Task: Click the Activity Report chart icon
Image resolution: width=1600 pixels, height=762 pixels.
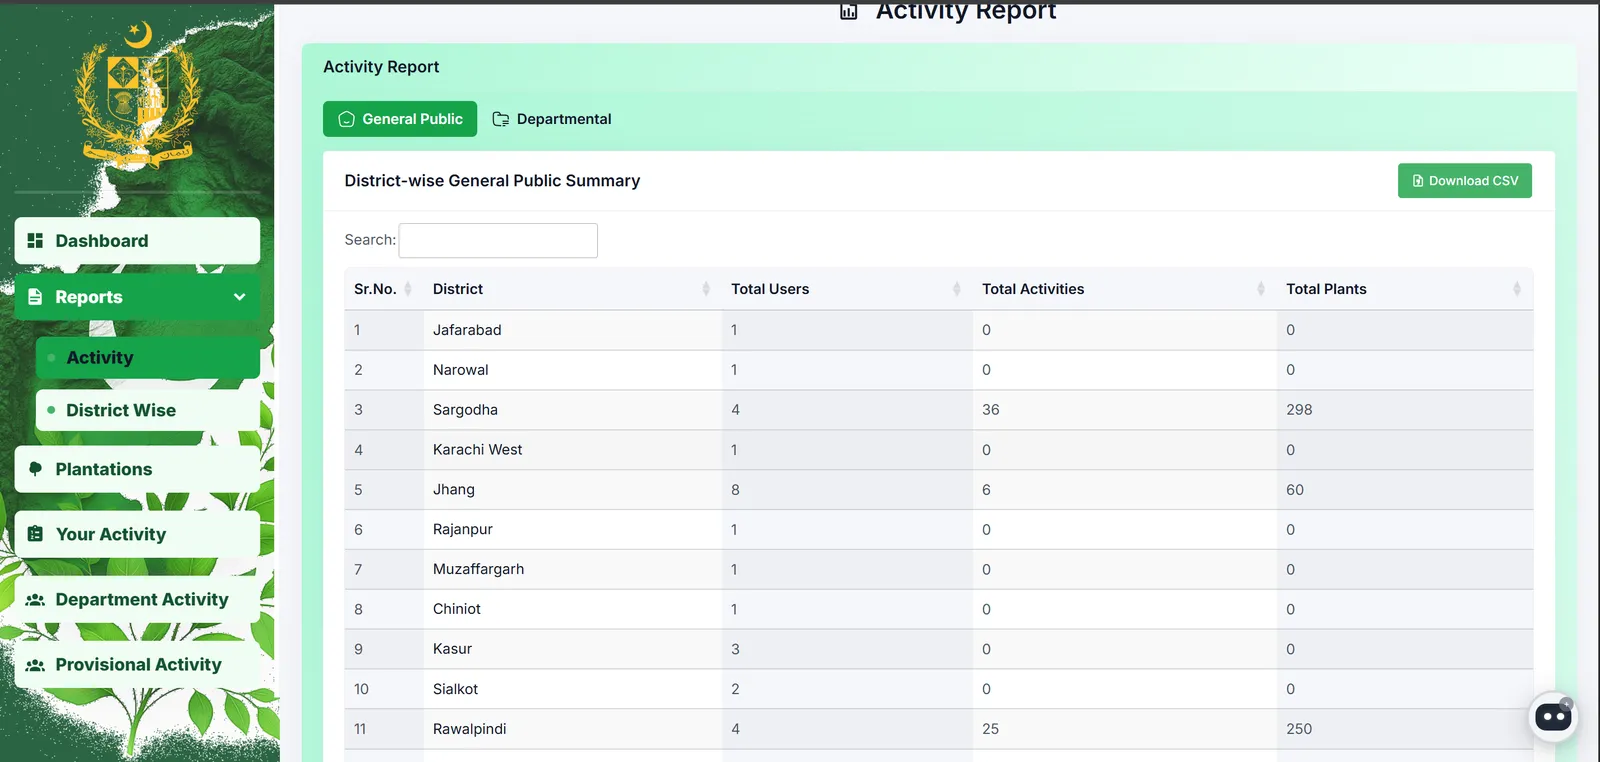Action: [x=849, y=11]
